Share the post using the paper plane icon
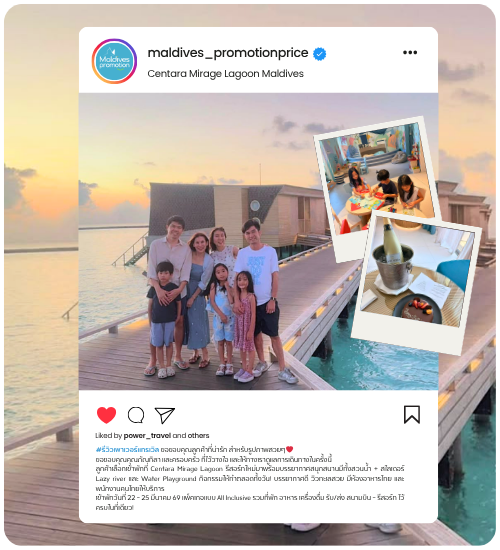The height and width of the screenshot is (550, 500). click(x=165, y=415)
